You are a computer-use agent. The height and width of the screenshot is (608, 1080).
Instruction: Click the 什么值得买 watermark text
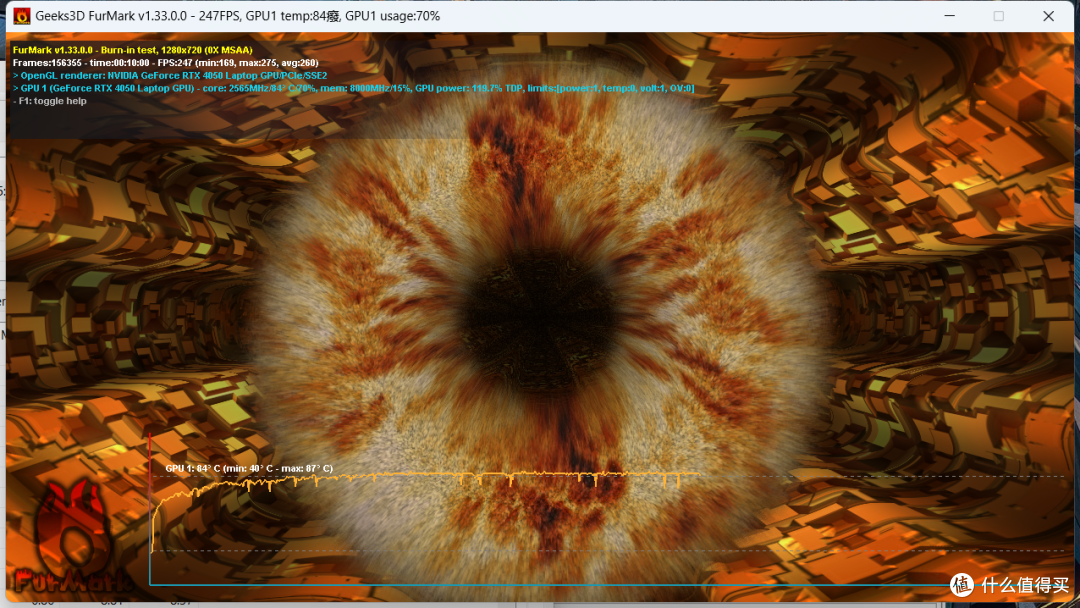[1025, 585]
